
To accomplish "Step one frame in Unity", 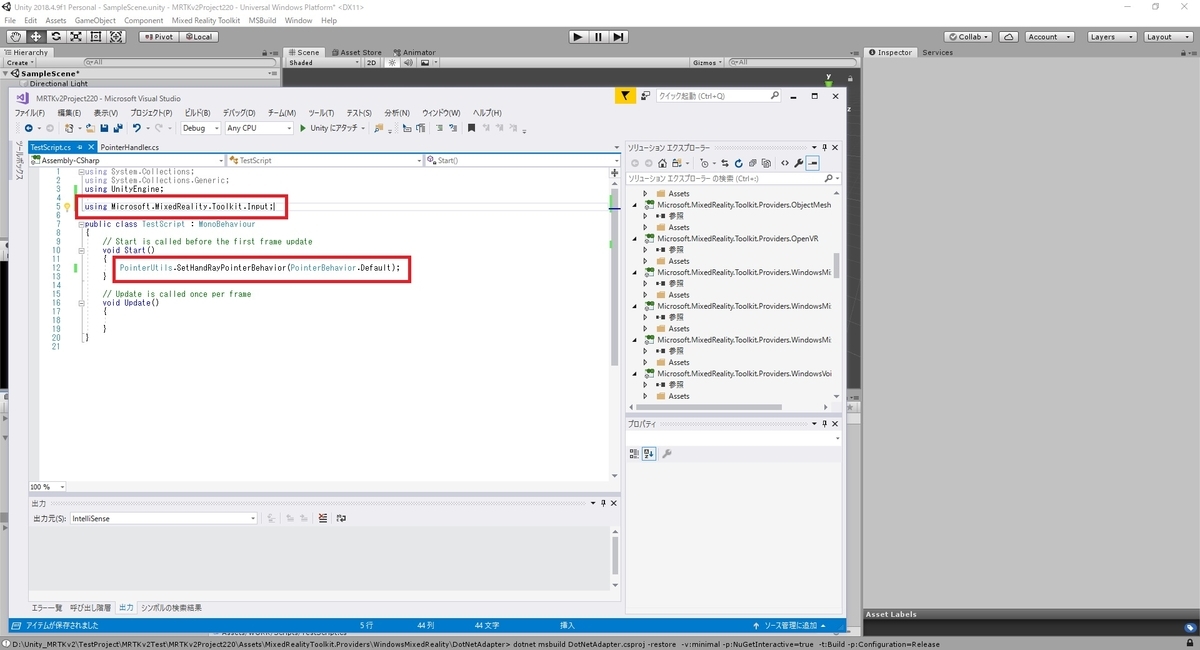I will 619,37.
